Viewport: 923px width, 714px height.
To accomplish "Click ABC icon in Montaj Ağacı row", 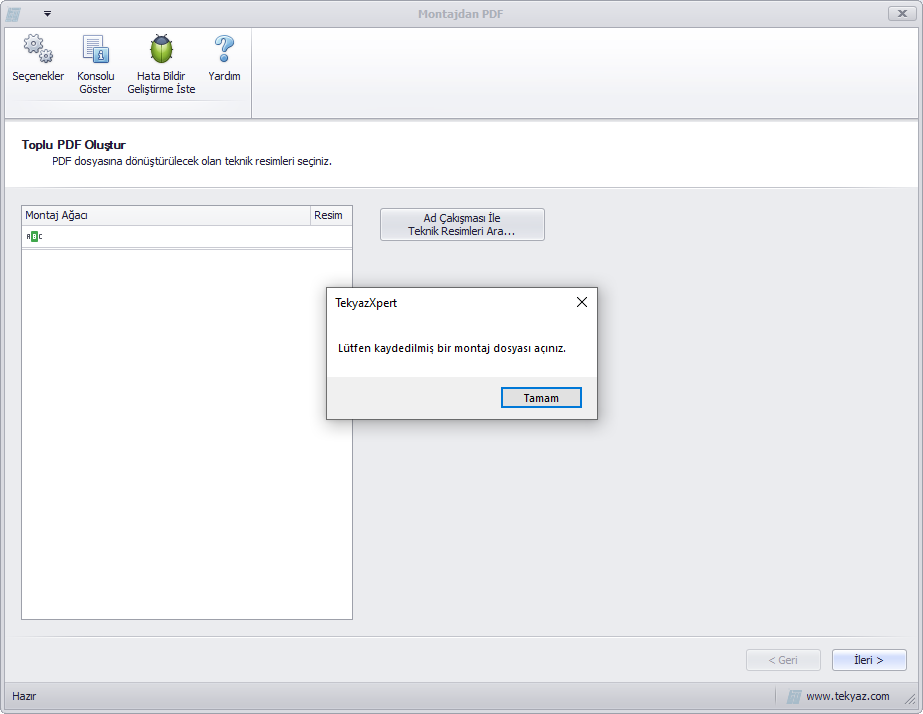I will 34,237.
